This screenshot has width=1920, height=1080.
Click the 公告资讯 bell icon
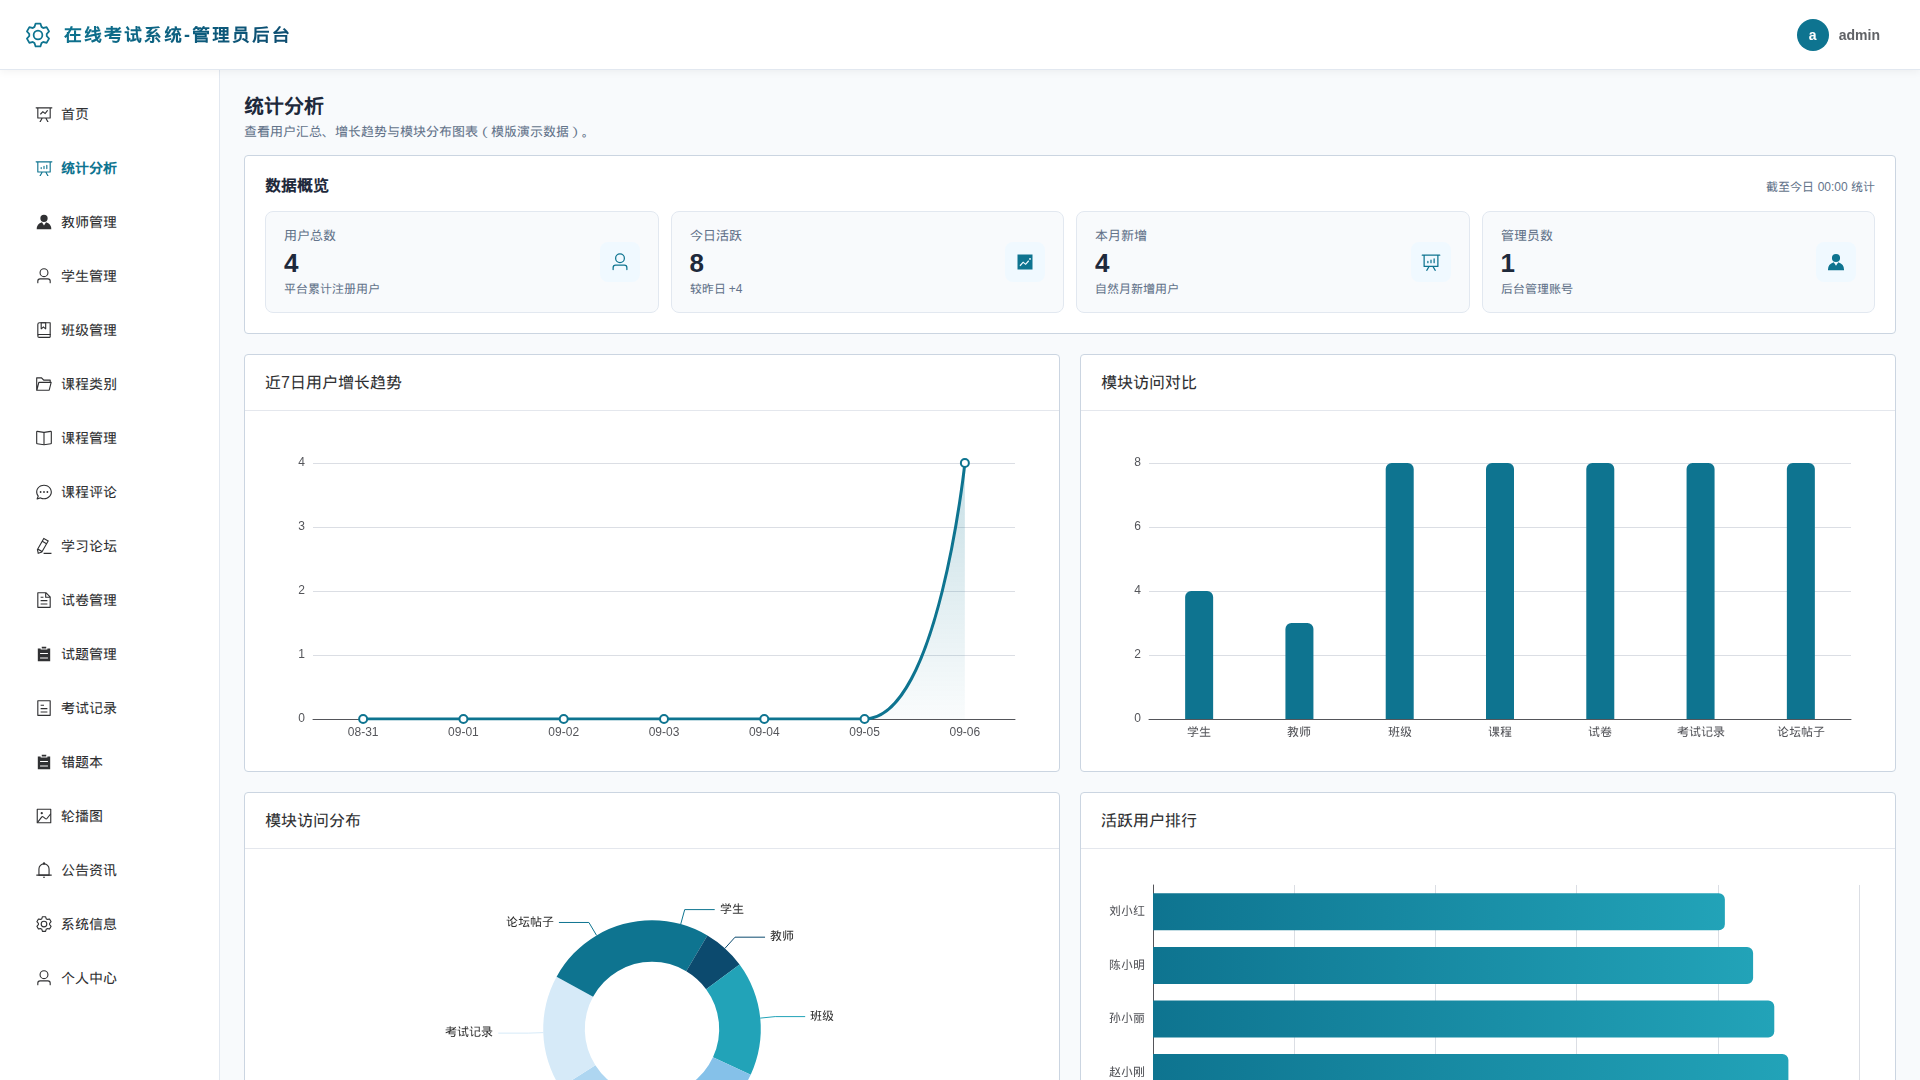44,870
